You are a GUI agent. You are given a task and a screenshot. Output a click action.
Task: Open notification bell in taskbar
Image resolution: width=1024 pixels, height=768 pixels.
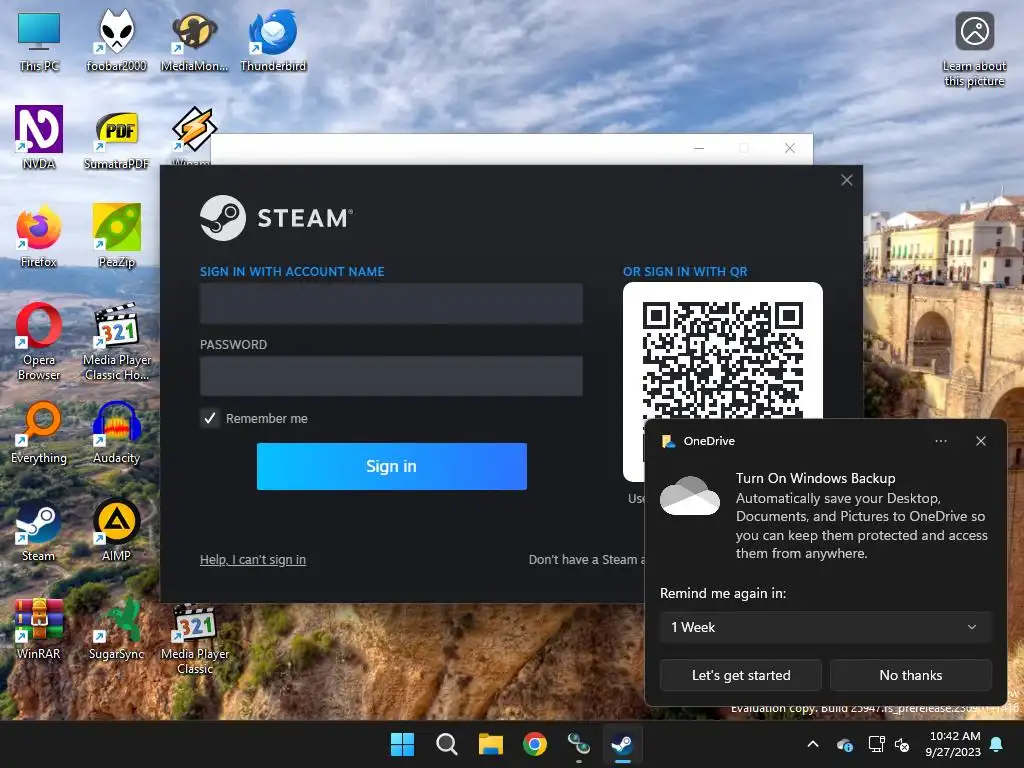[997, 744]
